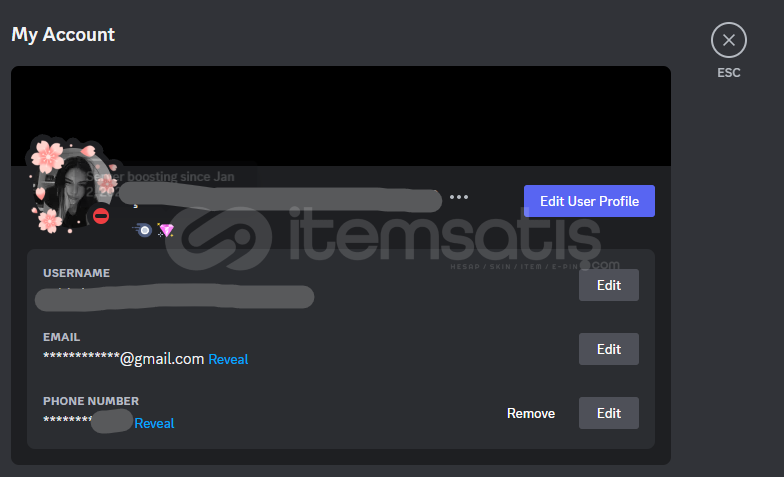
Task: Click the Do Not Disturb status indicator
Action: coord(101,216)
